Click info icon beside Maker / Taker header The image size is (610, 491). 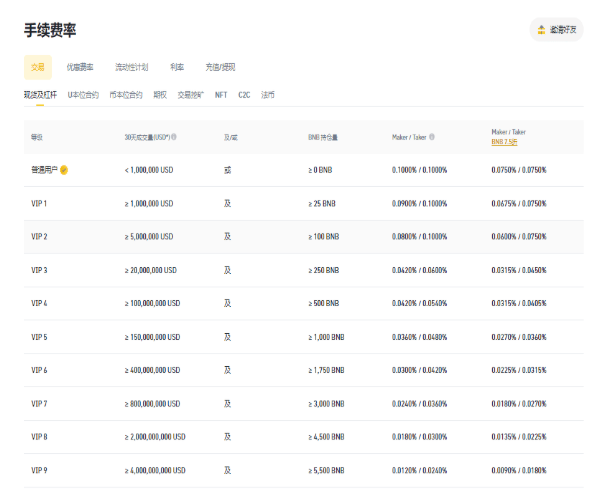coord(432,136)
